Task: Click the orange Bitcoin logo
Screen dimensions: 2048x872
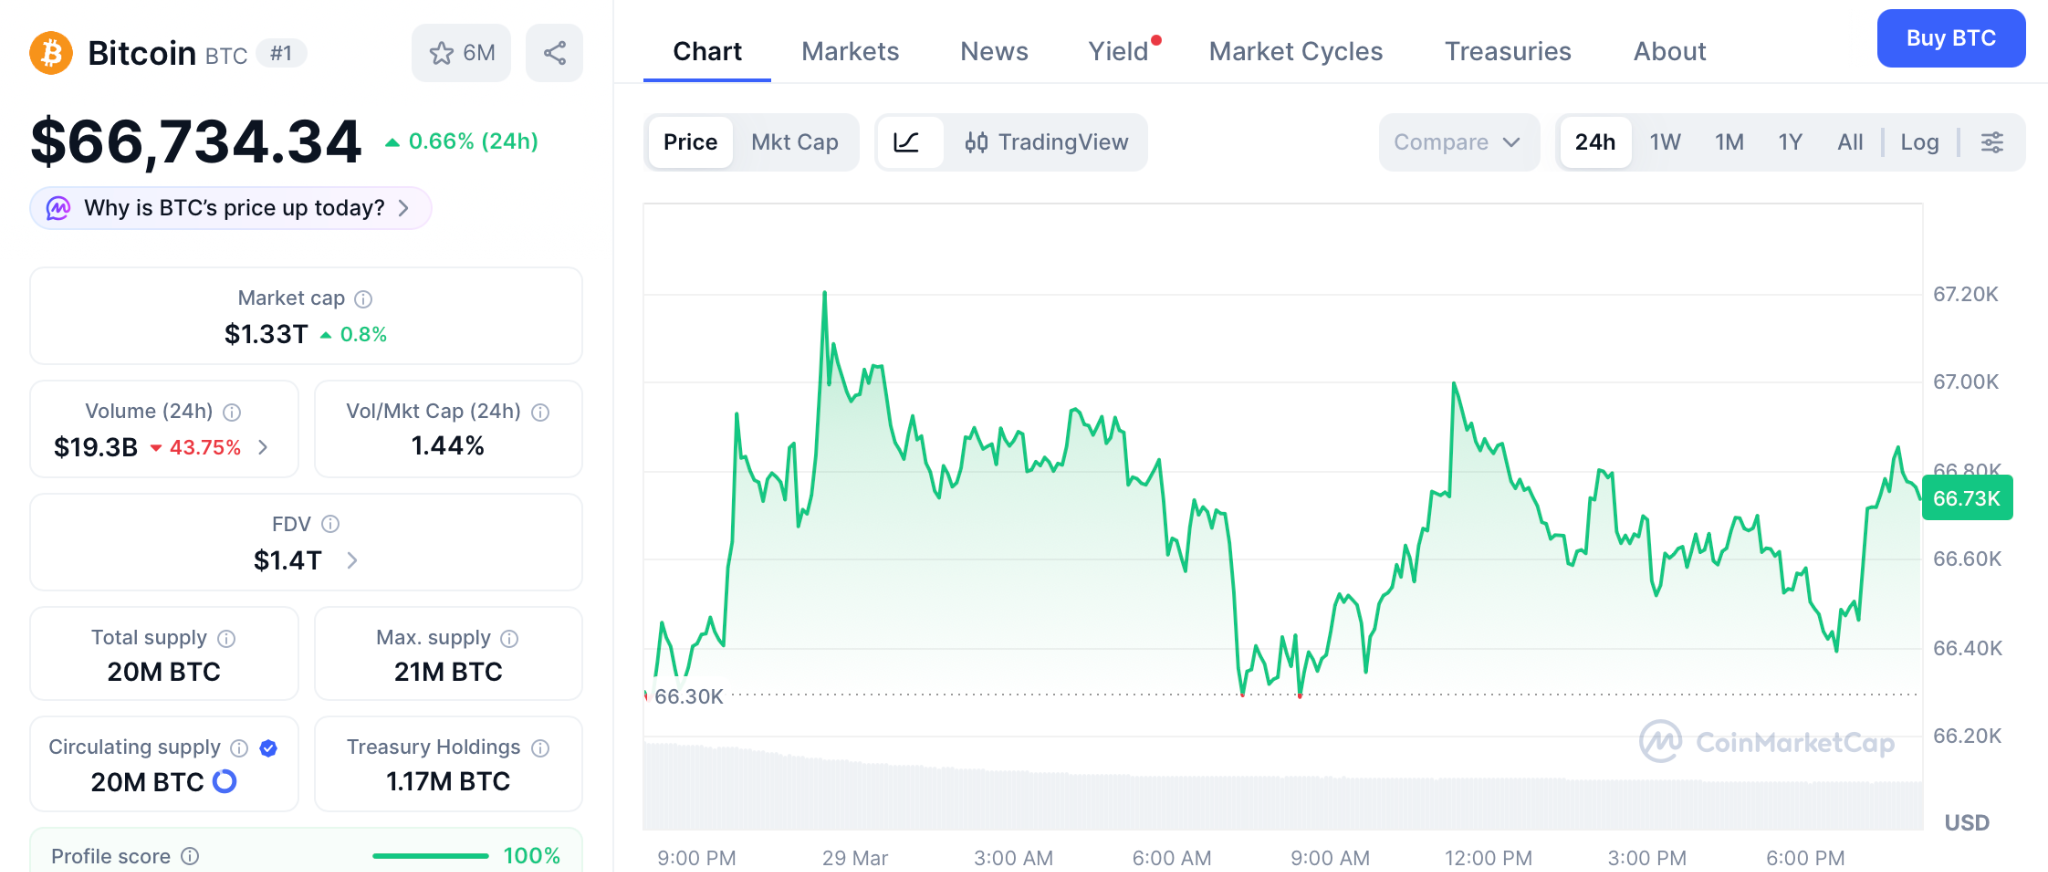Action: [51, 53]
